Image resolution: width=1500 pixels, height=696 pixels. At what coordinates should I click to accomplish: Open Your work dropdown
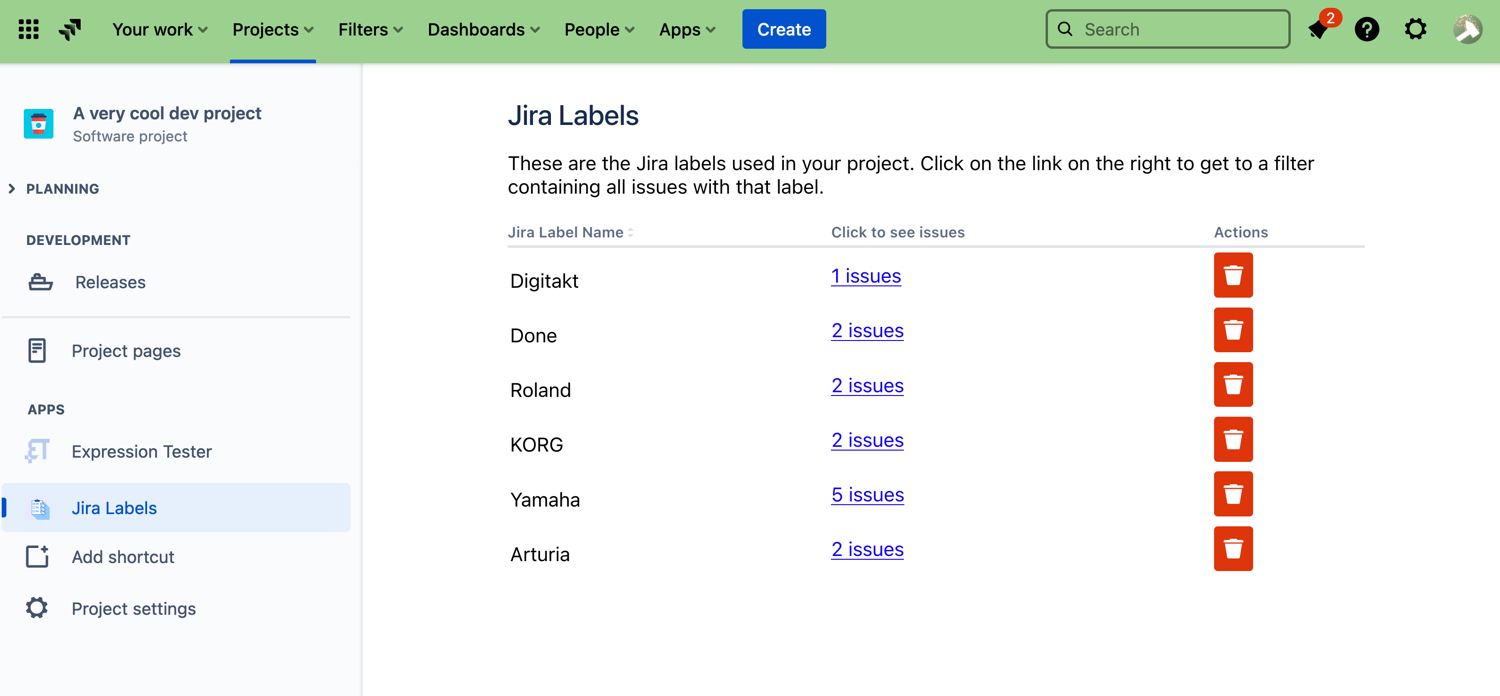(x=160, y=30)
